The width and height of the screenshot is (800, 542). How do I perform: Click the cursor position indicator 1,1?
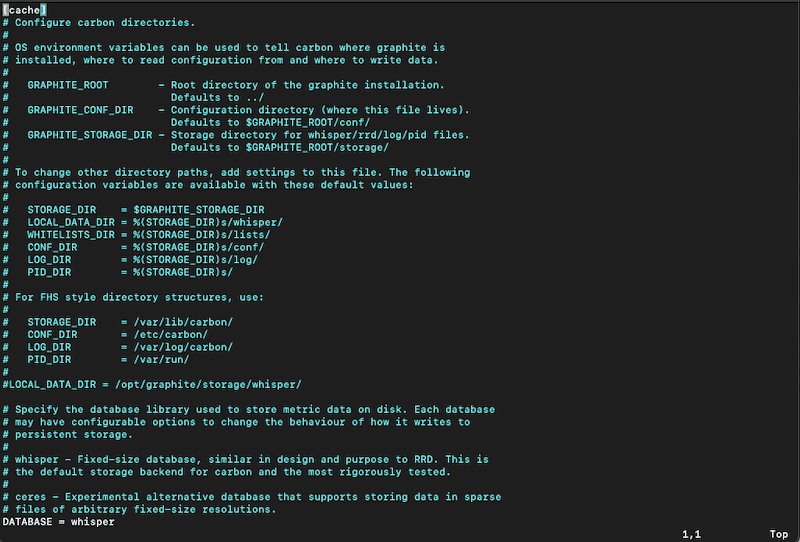click(x=691, y=534)
